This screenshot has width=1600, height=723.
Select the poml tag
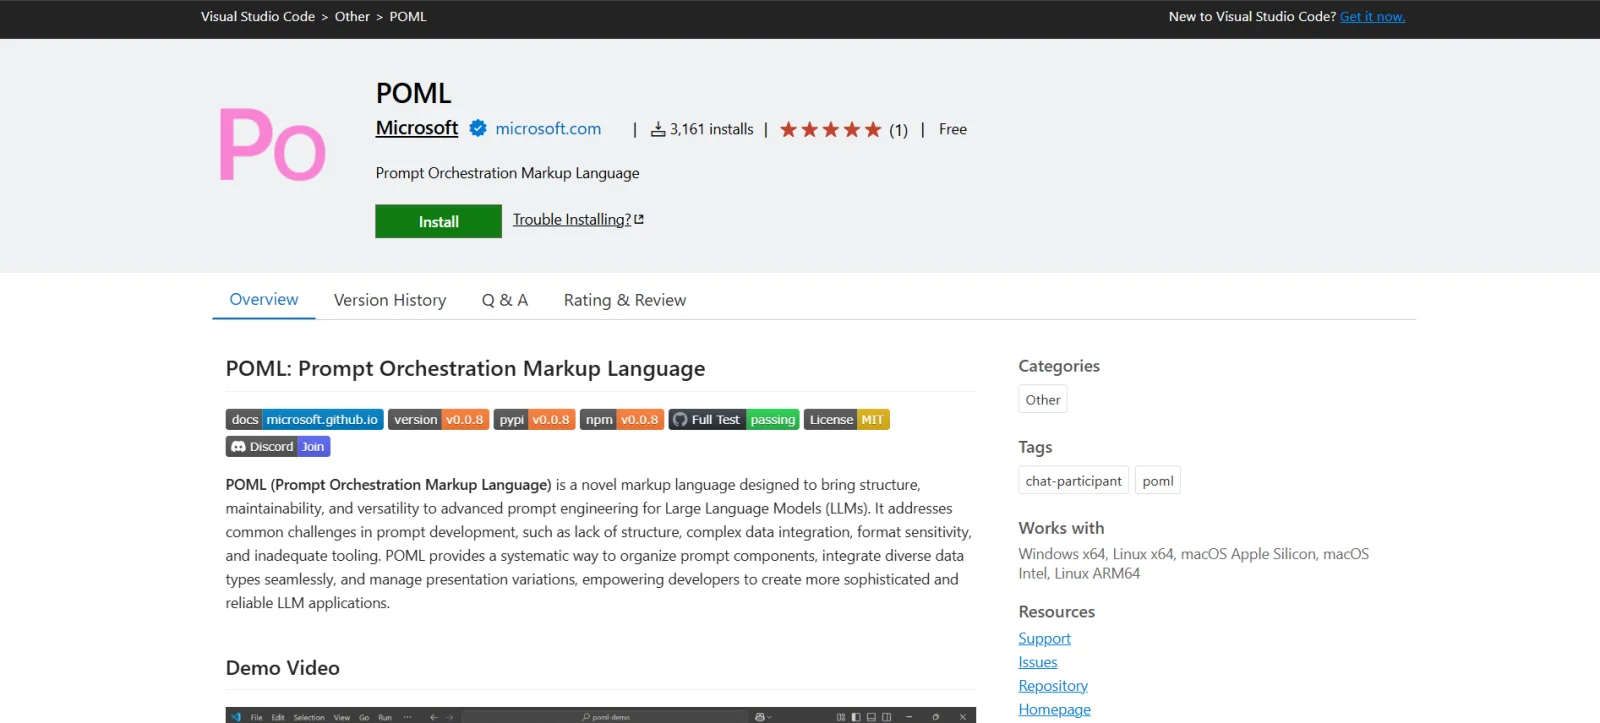(1158, 481)
